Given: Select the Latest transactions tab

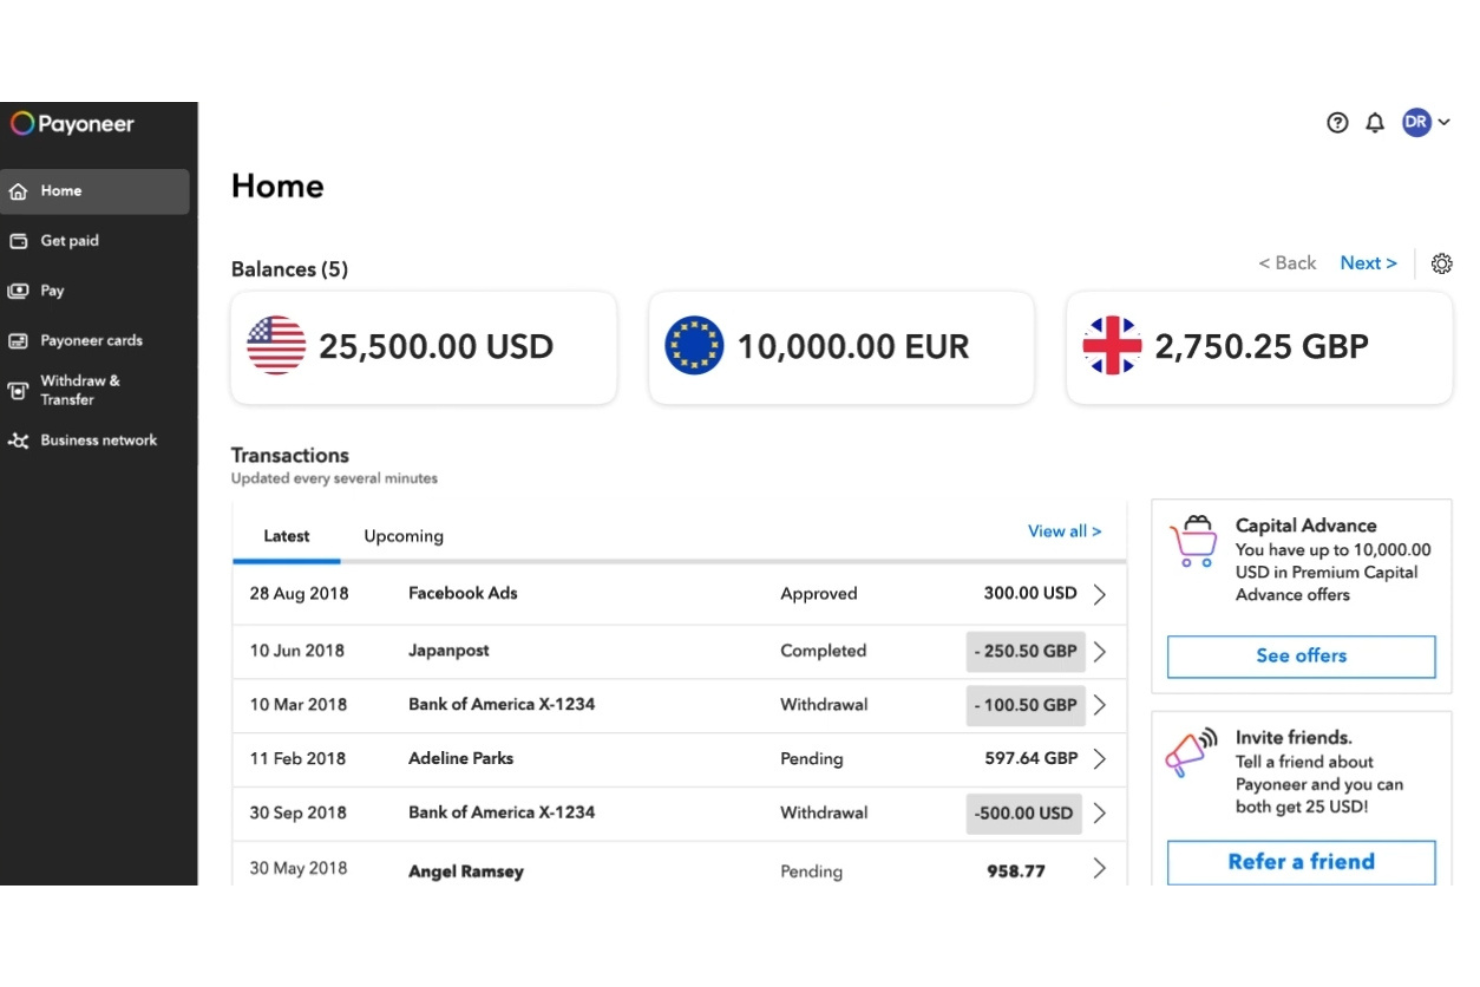Looking at the screenshot, I should (x=286, y=536).
